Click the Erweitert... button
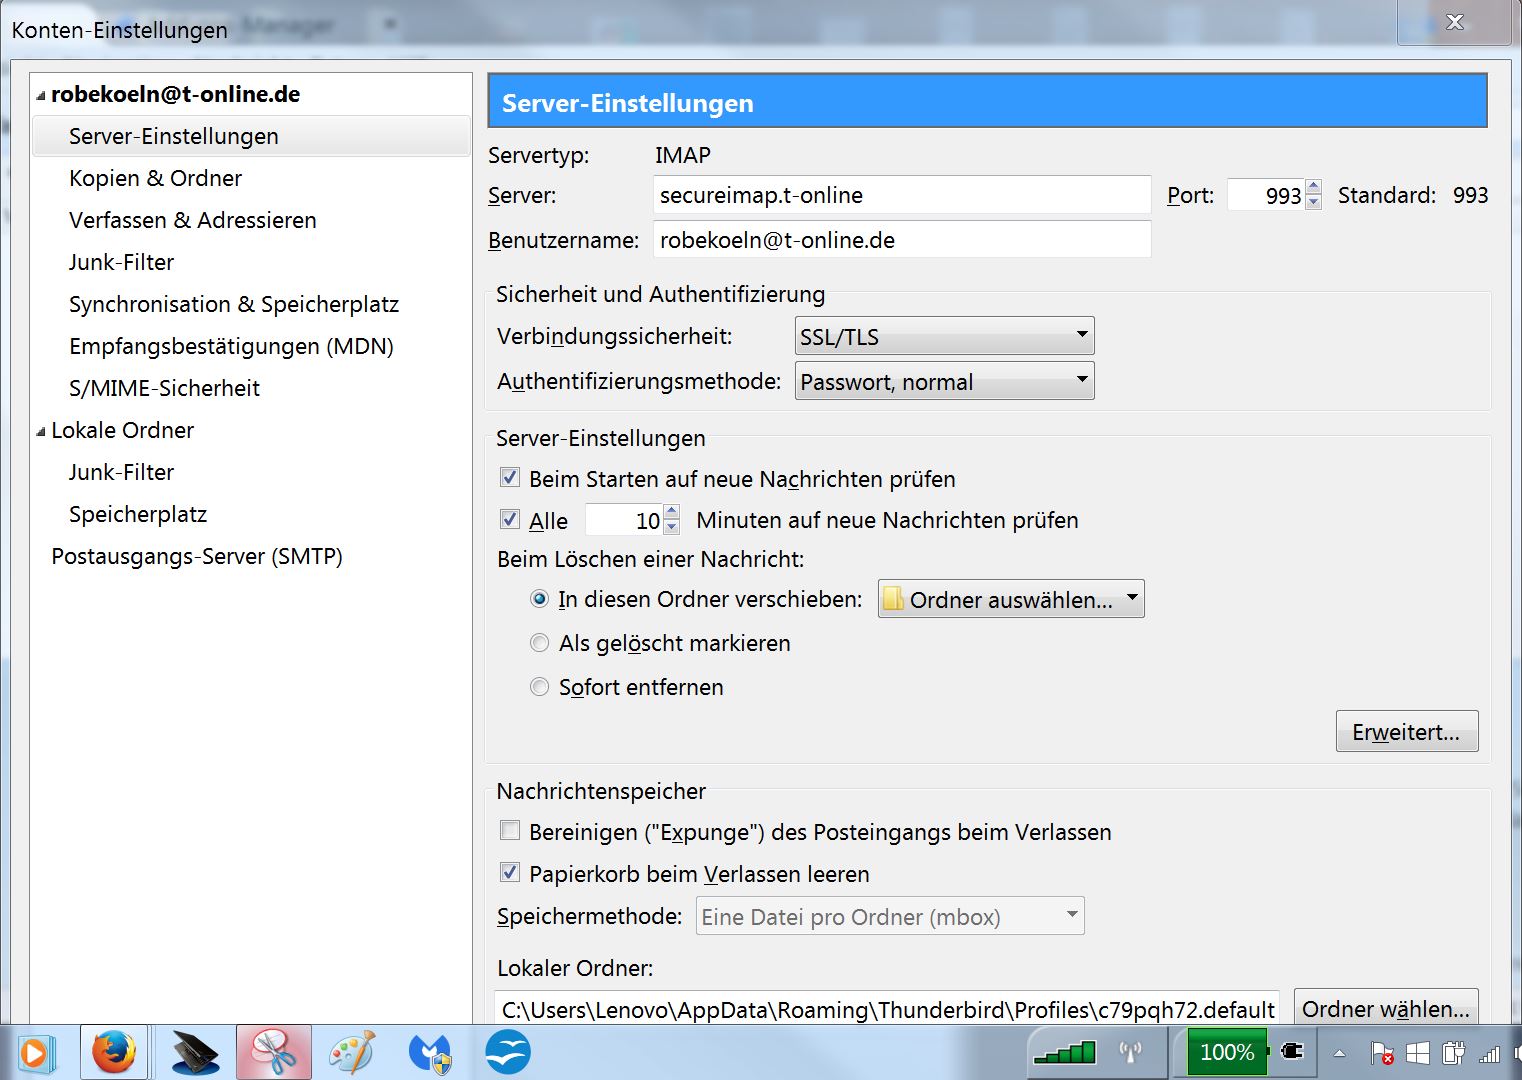Viewport: 1522px width, 1080px height. pyautogui.click(x=1406, y=731)
